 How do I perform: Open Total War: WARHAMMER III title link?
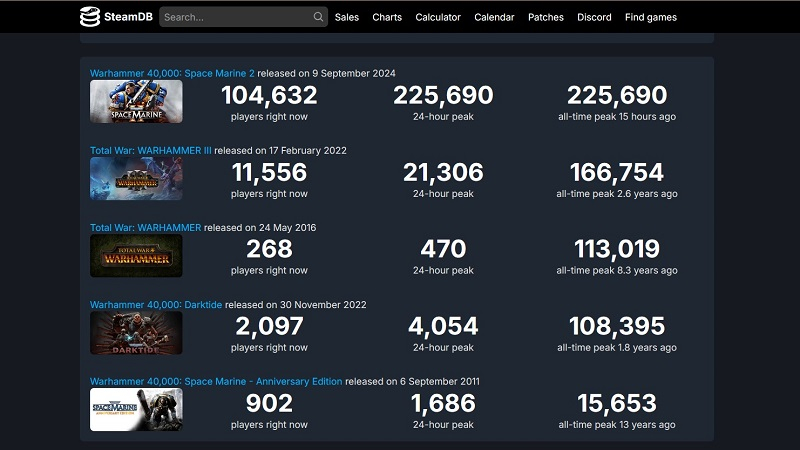150,150
